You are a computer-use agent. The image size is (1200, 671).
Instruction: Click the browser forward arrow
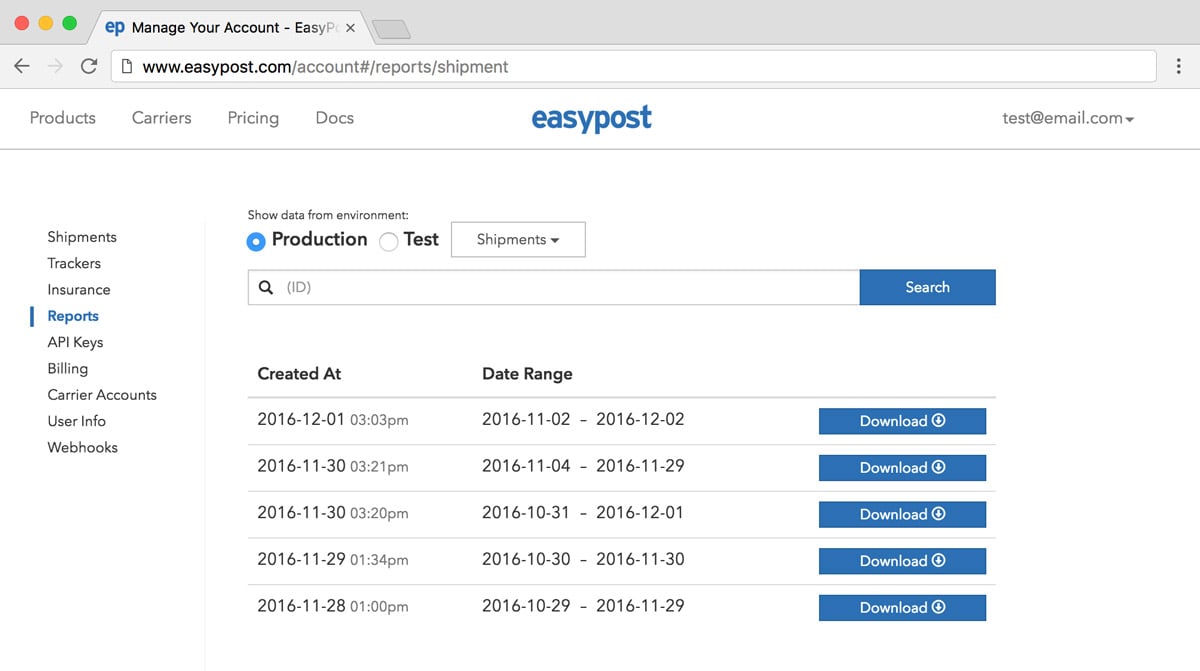coord(55,67)
